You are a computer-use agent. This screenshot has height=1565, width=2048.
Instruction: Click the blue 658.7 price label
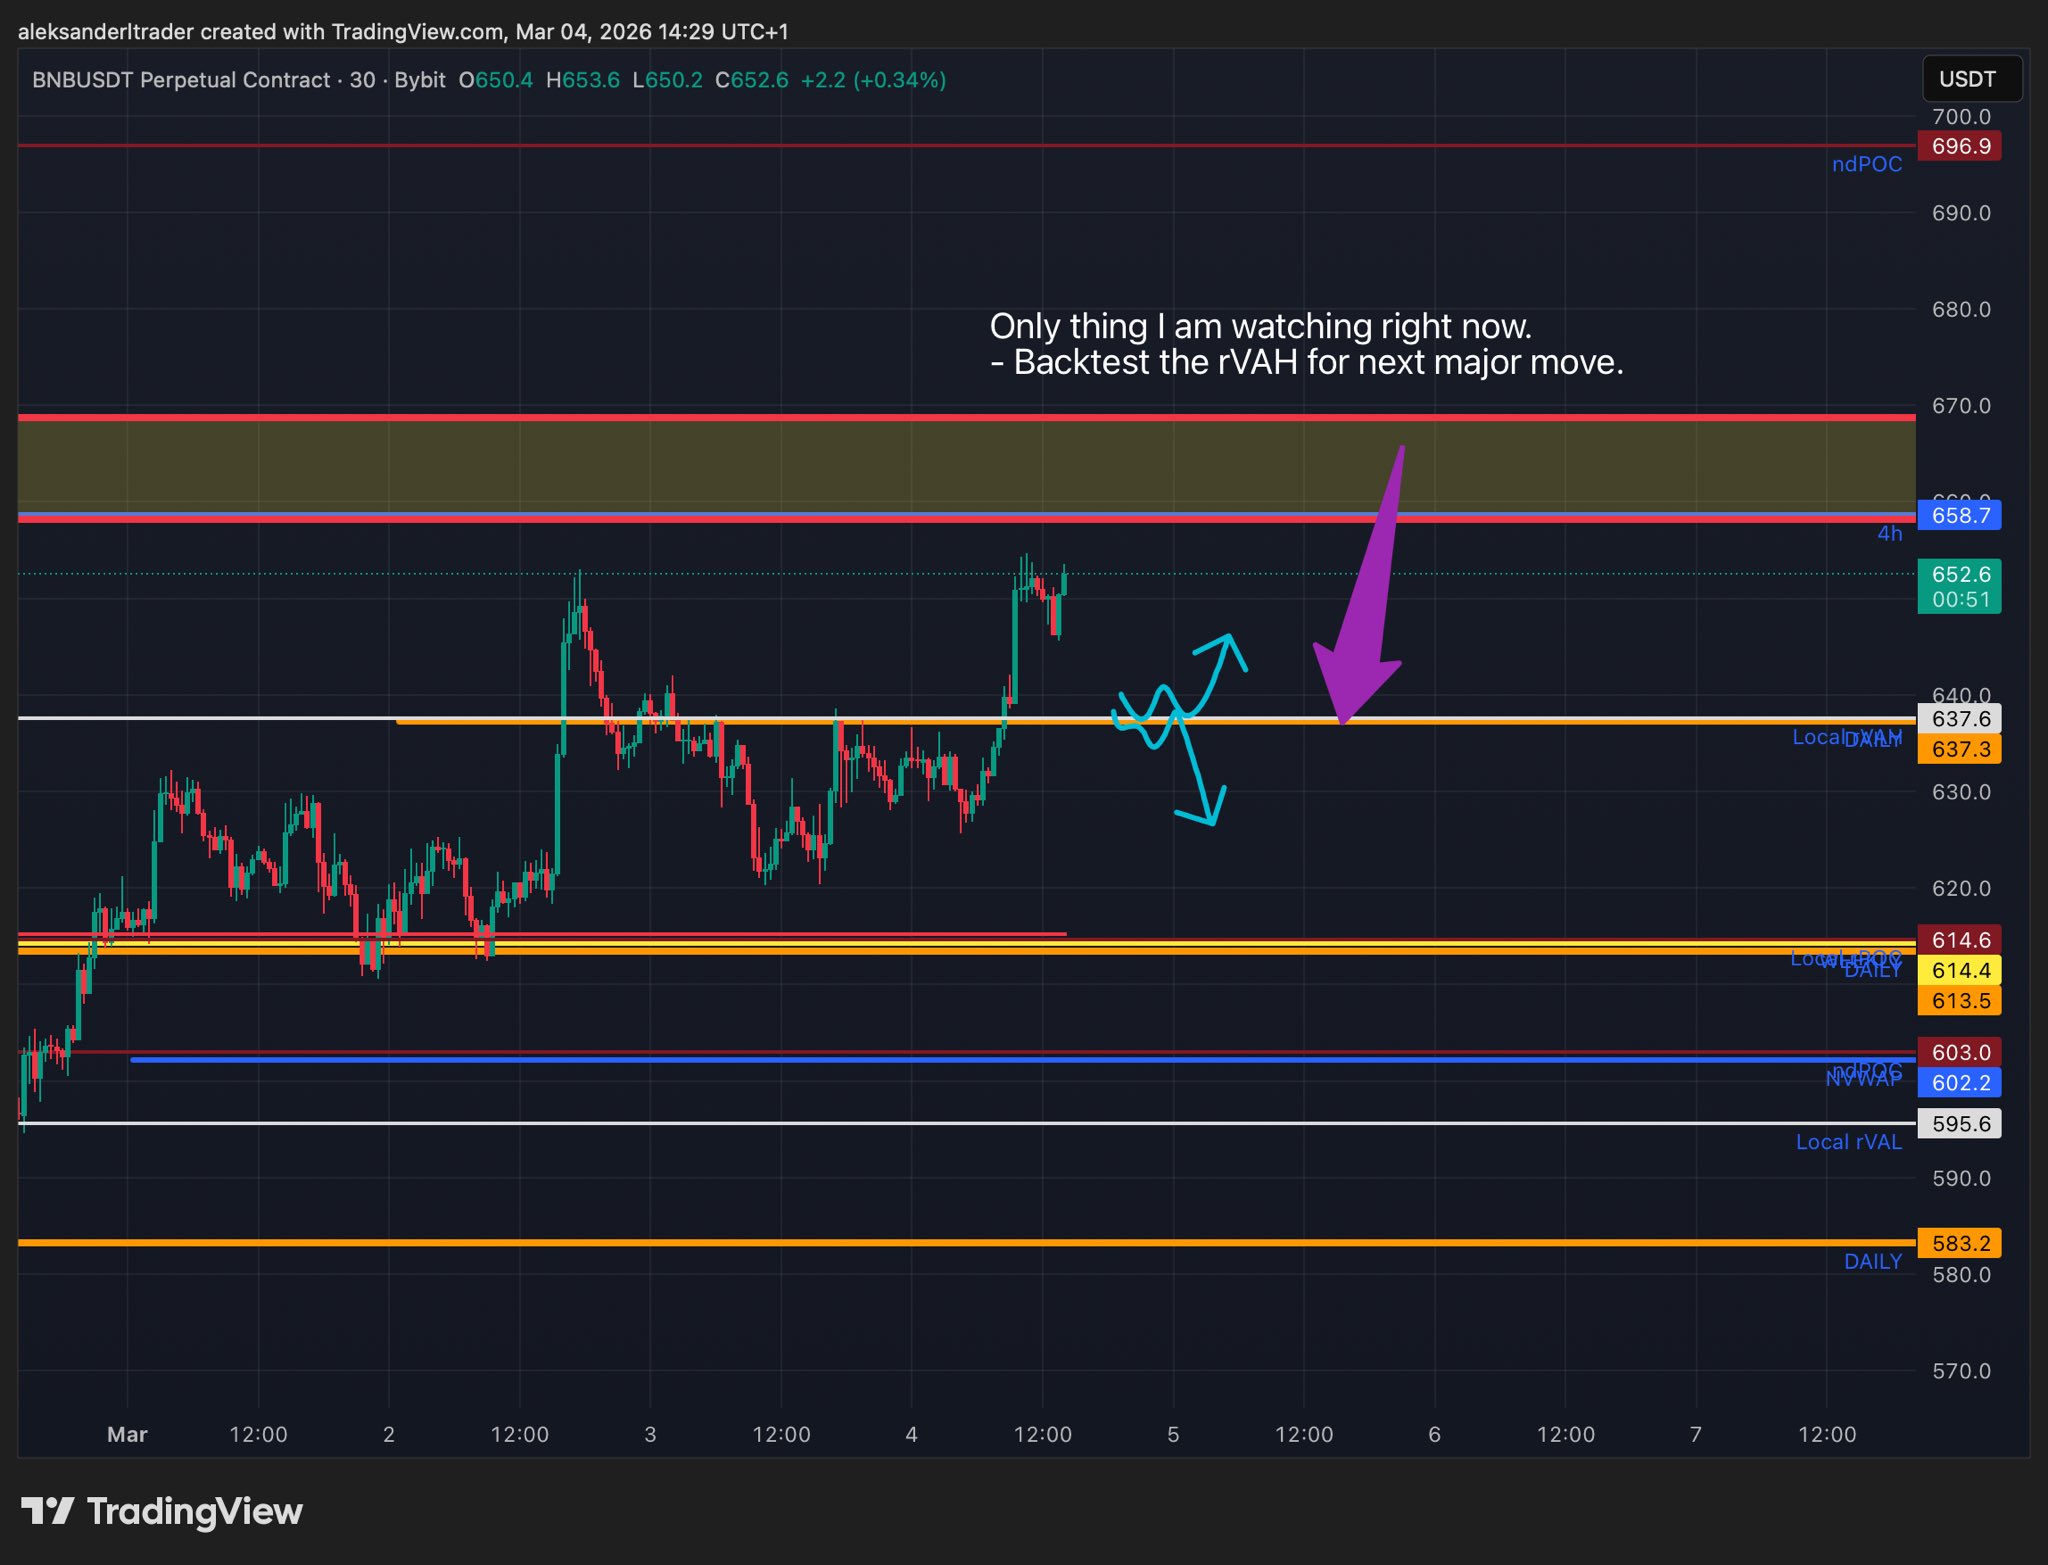tap(1959, 515)
